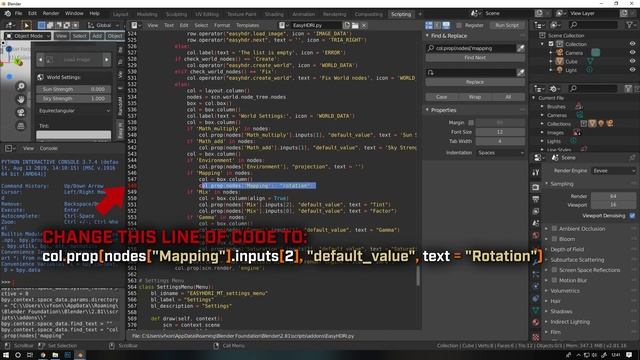Click the Blender icon in Windows taskbar
Image resolution: width=640 pixels, height=360 pixels.
coord(80,355)
